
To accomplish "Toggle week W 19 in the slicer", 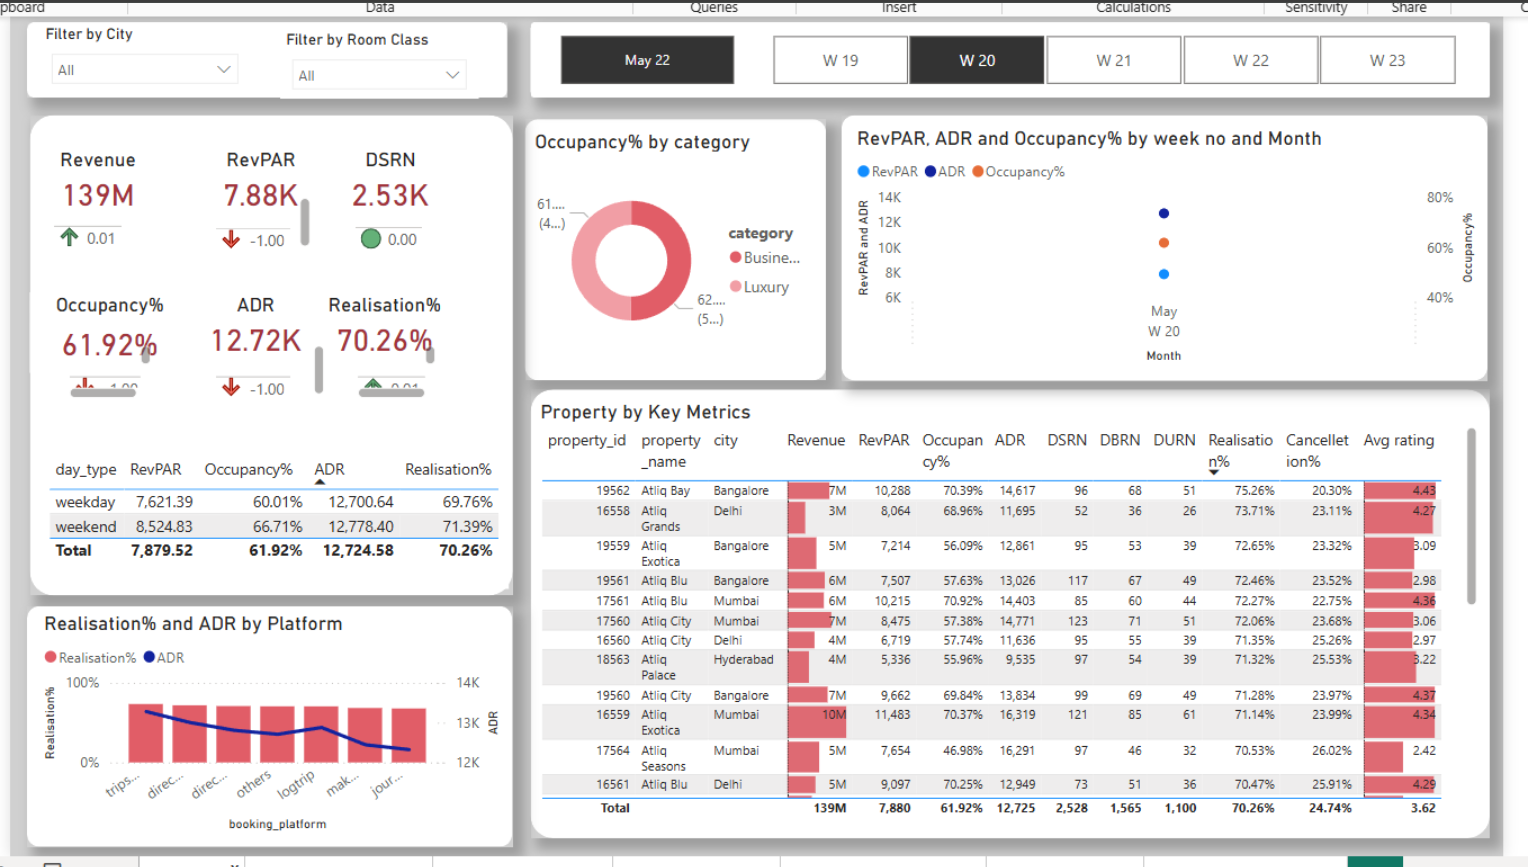I will coord(840,60).
